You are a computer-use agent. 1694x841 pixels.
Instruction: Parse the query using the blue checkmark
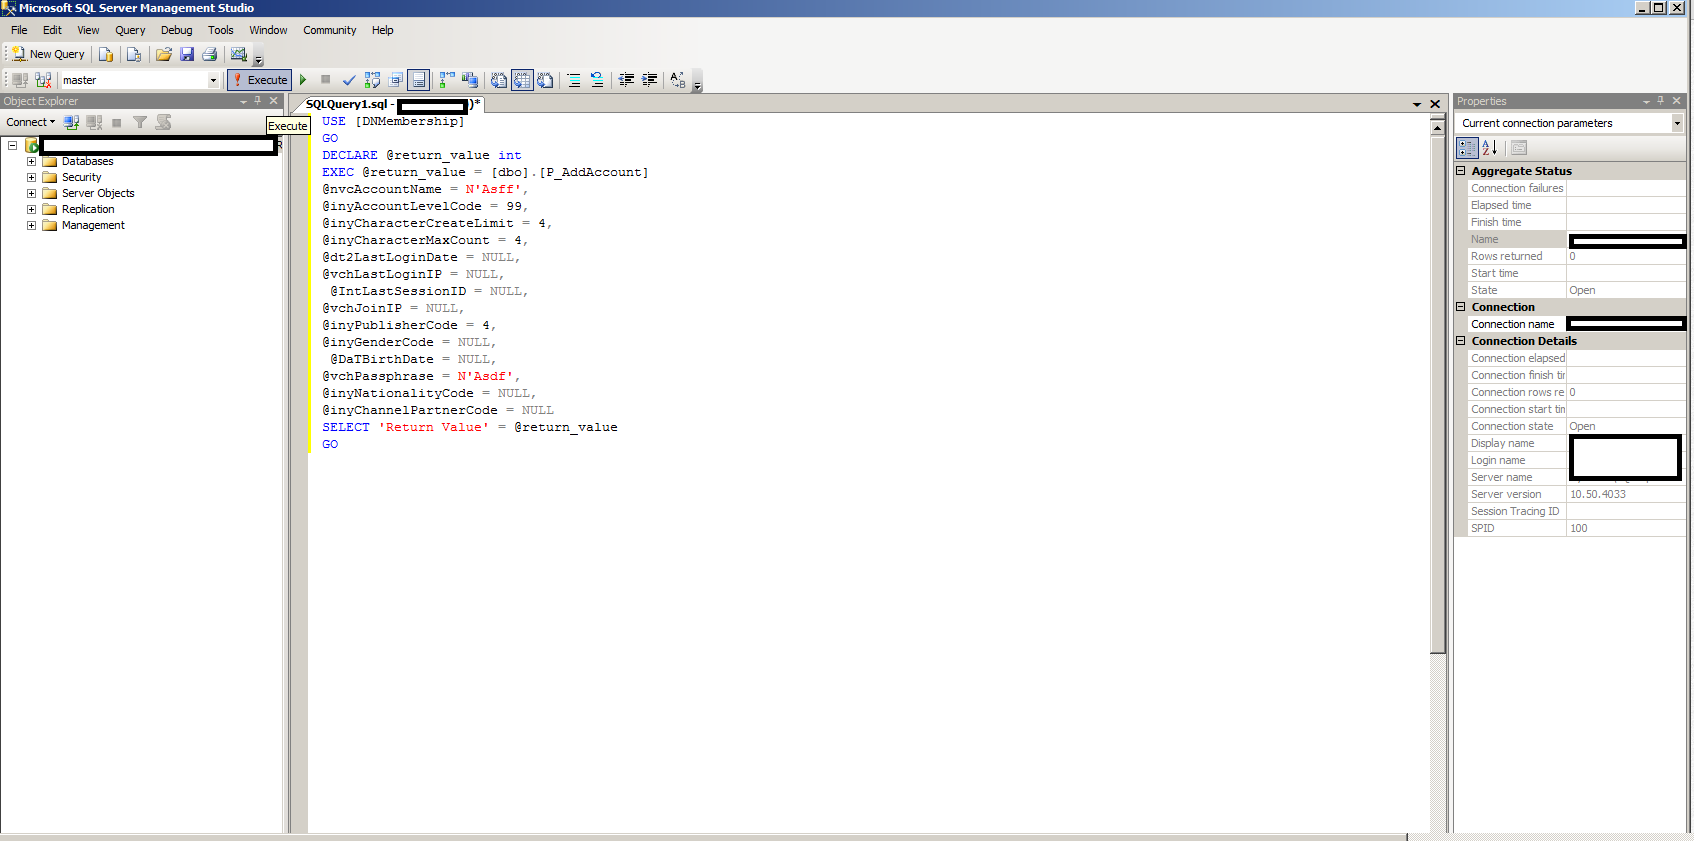pos(349,80)
